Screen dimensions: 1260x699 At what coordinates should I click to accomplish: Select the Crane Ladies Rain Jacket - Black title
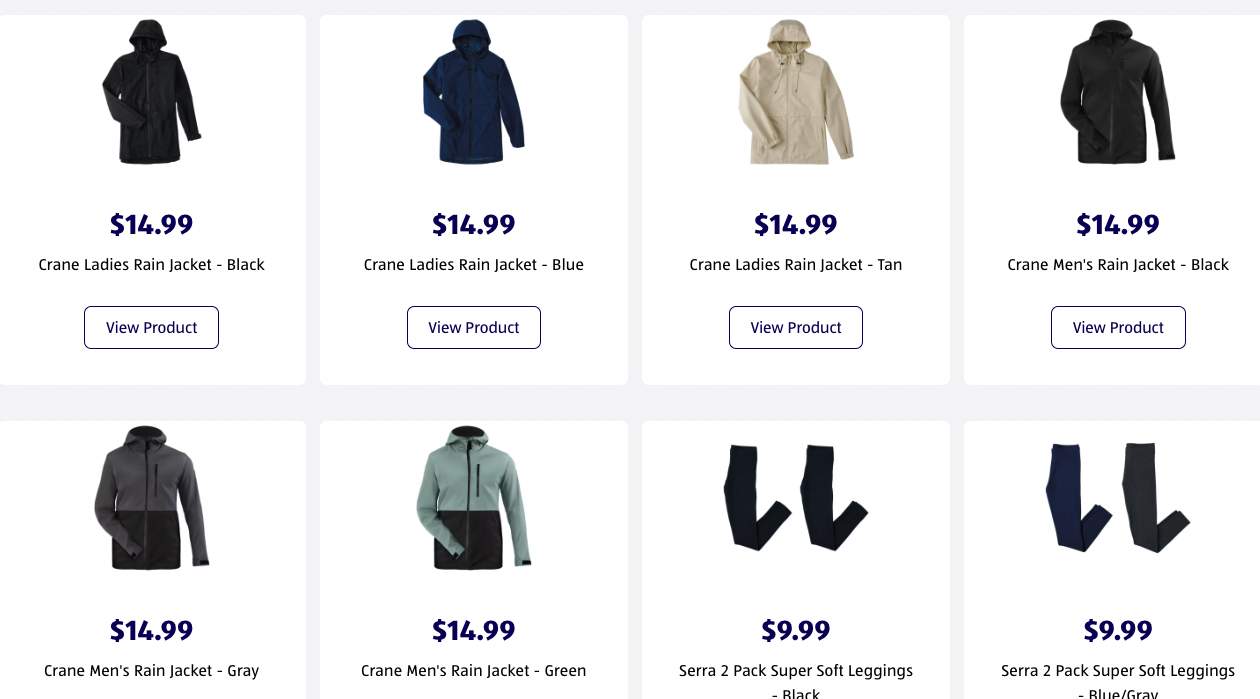(151, 265)
